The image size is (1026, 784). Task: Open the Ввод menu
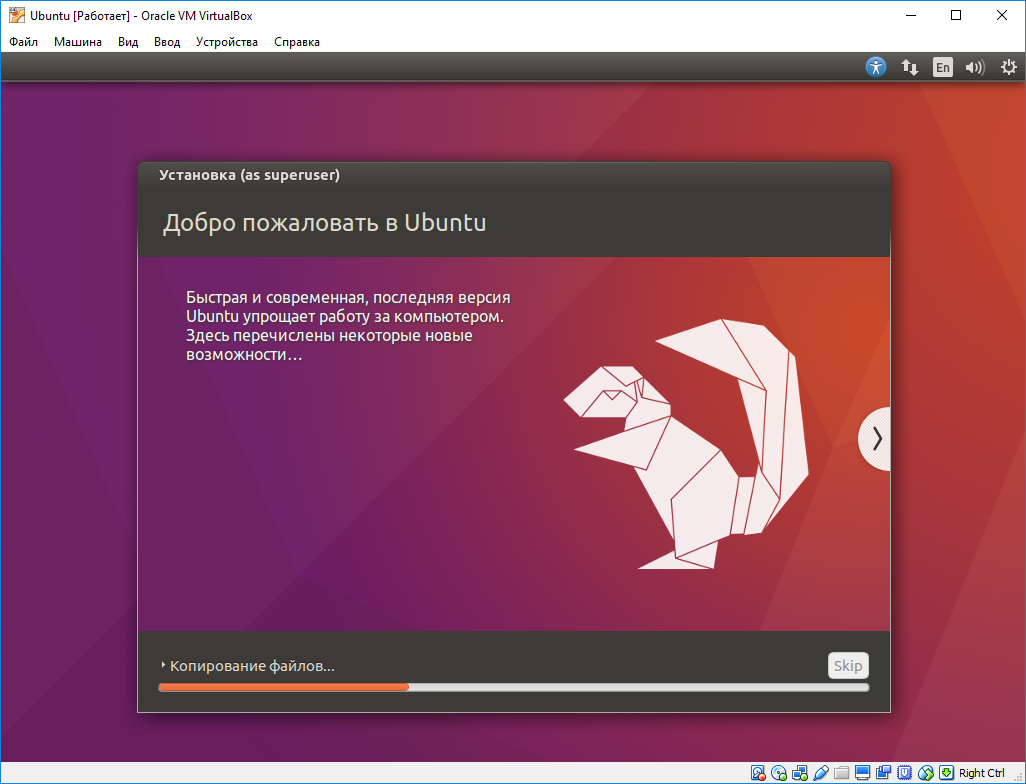pos(167,42)
